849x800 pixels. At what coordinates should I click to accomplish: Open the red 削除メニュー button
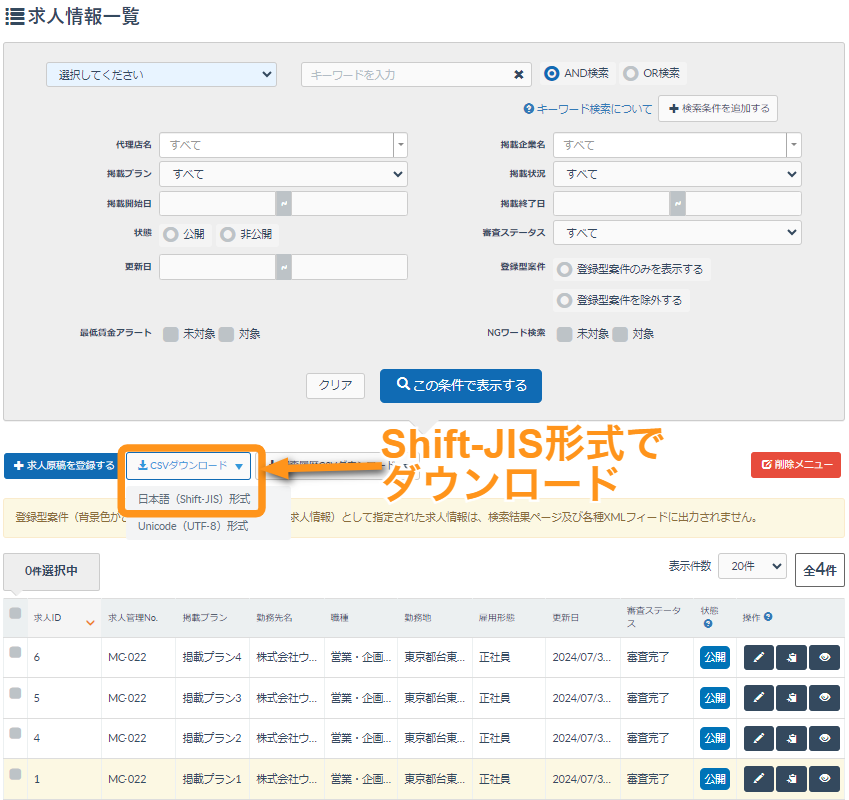pos(795,465)
